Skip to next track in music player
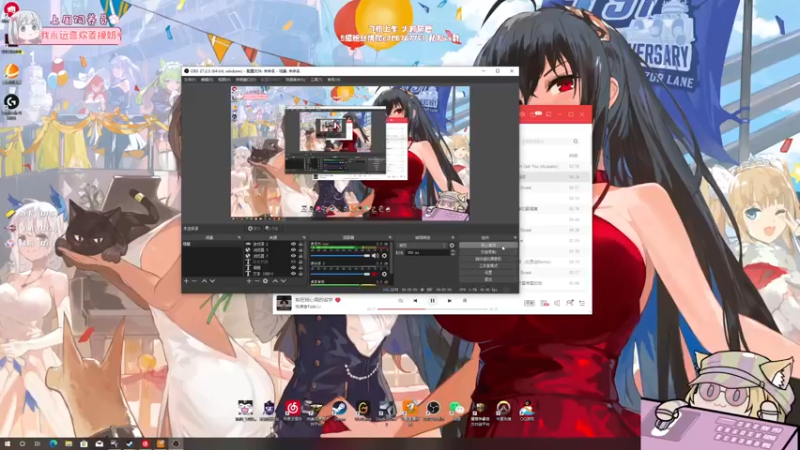Image resolution: width=800 pixels, height=450 pixels. click(x=449, y=301)
